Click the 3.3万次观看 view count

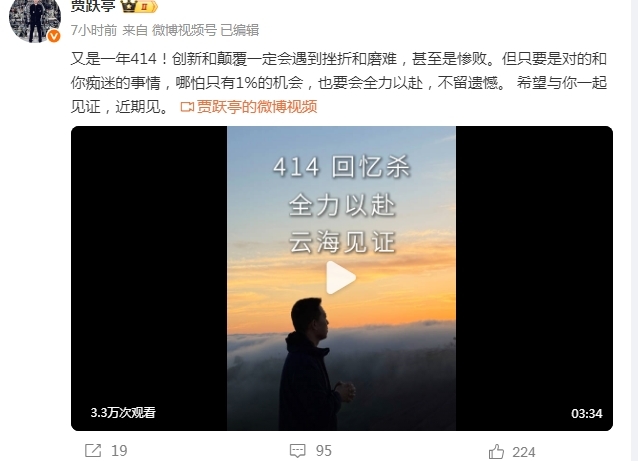coord(123,413)
